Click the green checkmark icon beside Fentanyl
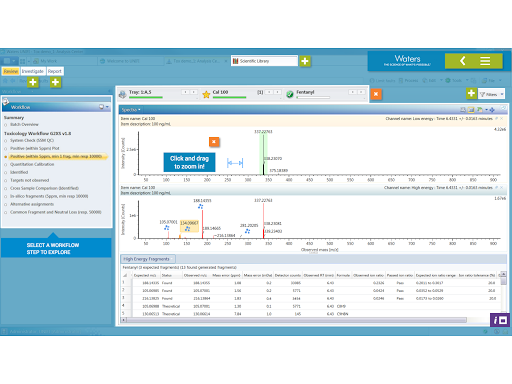Image resolution: width=512 pixels, height=384 pixels. pos(290,95)
